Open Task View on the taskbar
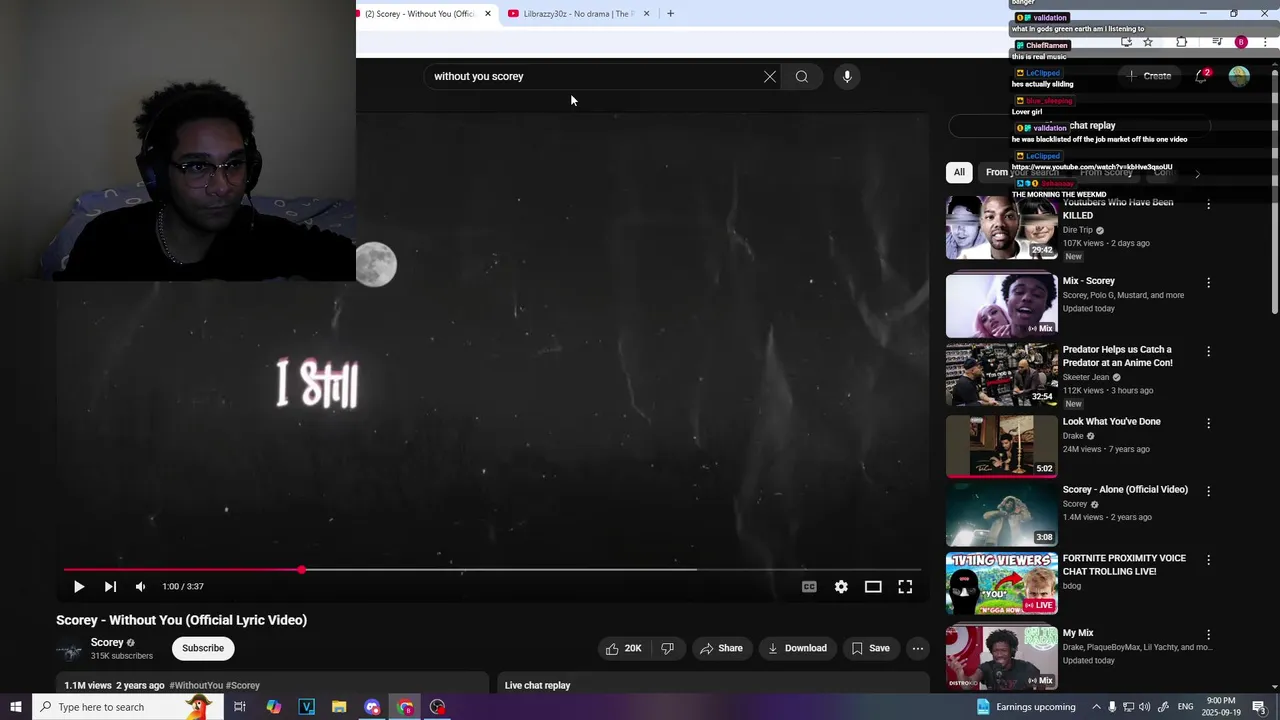The image size is (1280, 720). tap(240, 707)
